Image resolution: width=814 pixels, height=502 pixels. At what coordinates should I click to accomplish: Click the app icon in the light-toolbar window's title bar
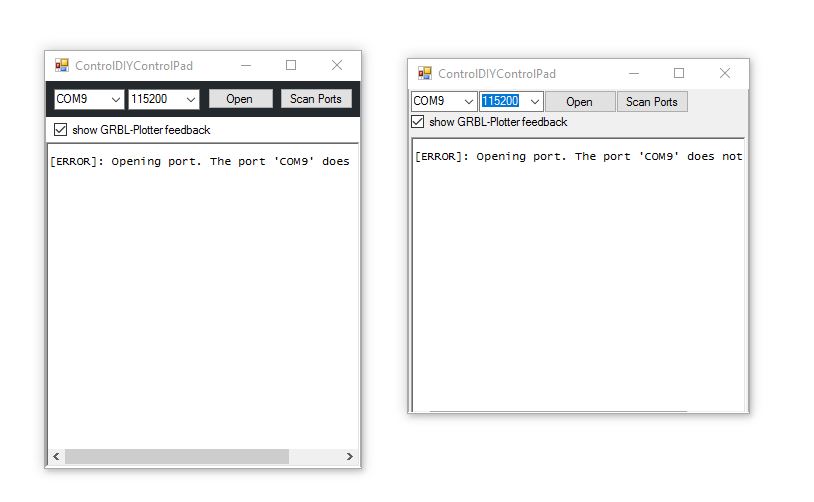point(424,73)
